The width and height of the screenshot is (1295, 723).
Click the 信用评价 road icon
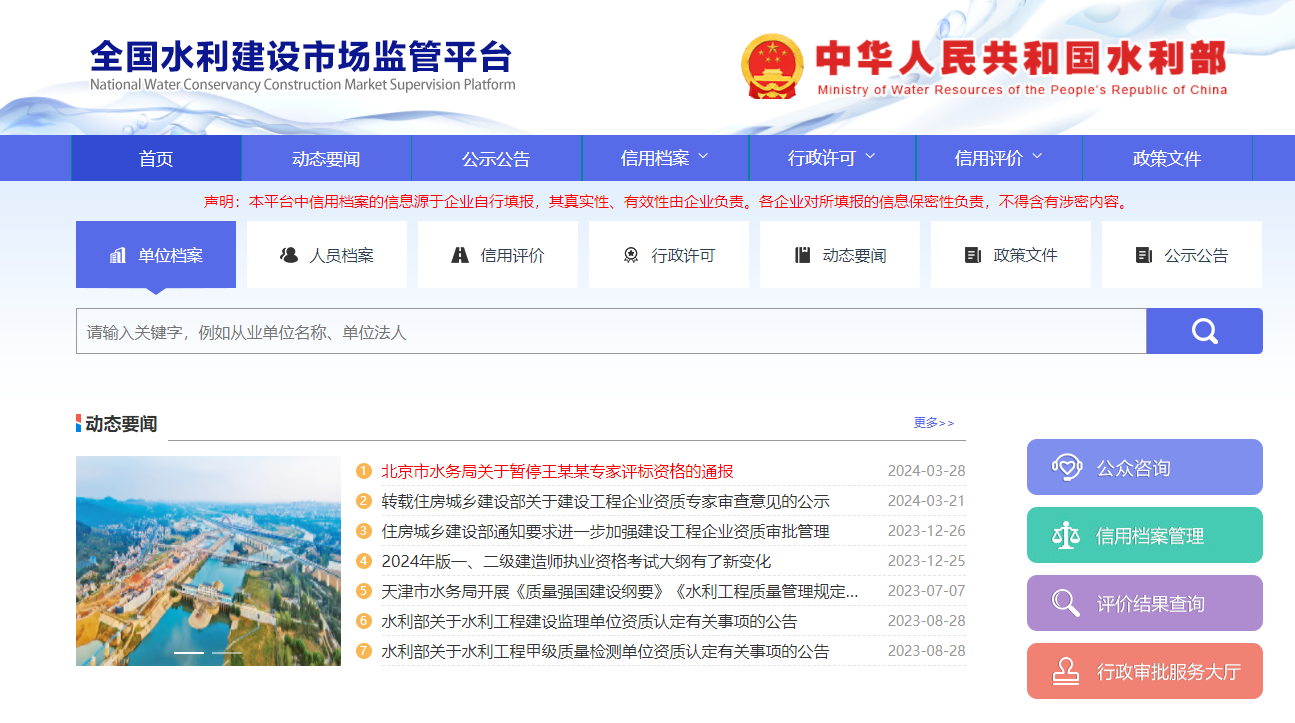[x=460, y=255]
